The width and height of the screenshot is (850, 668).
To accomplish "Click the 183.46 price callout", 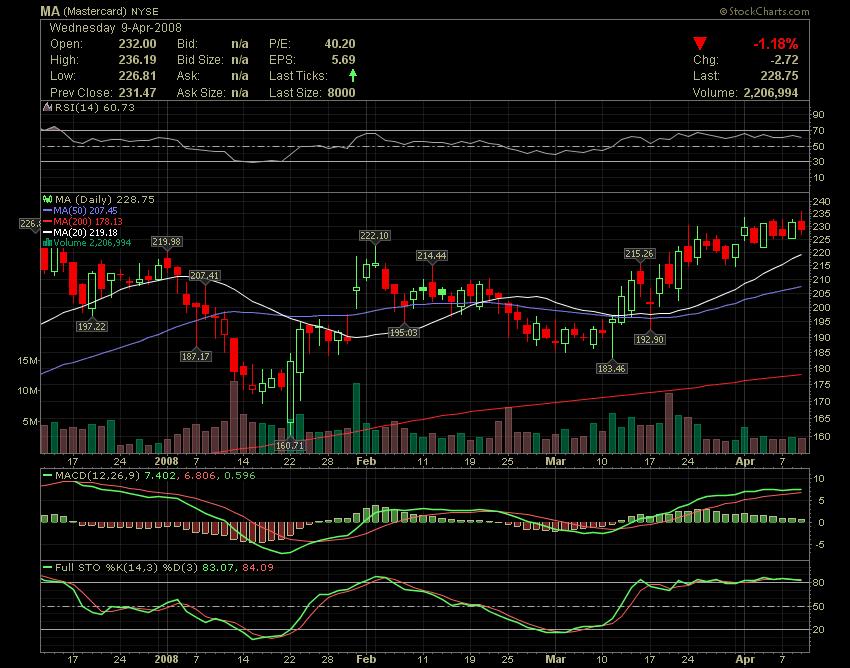I will click(611, 369).
